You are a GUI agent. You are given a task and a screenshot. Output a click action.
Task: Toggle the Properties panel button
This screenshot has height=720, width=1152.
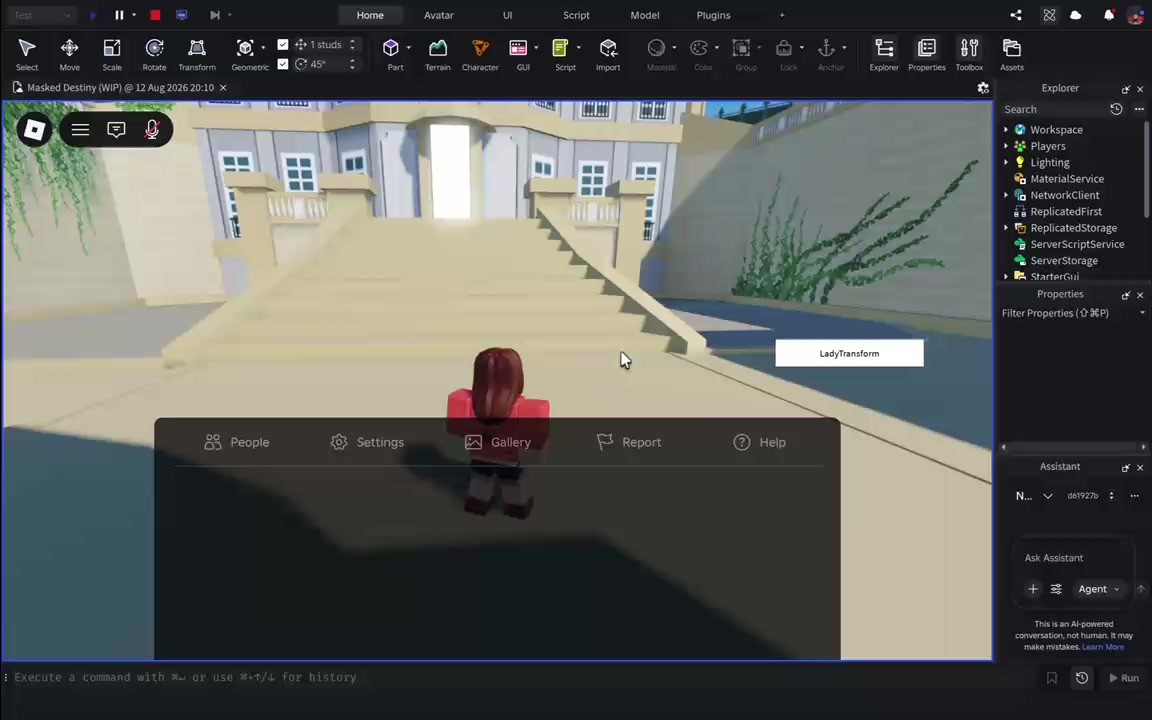click(926, 54)
